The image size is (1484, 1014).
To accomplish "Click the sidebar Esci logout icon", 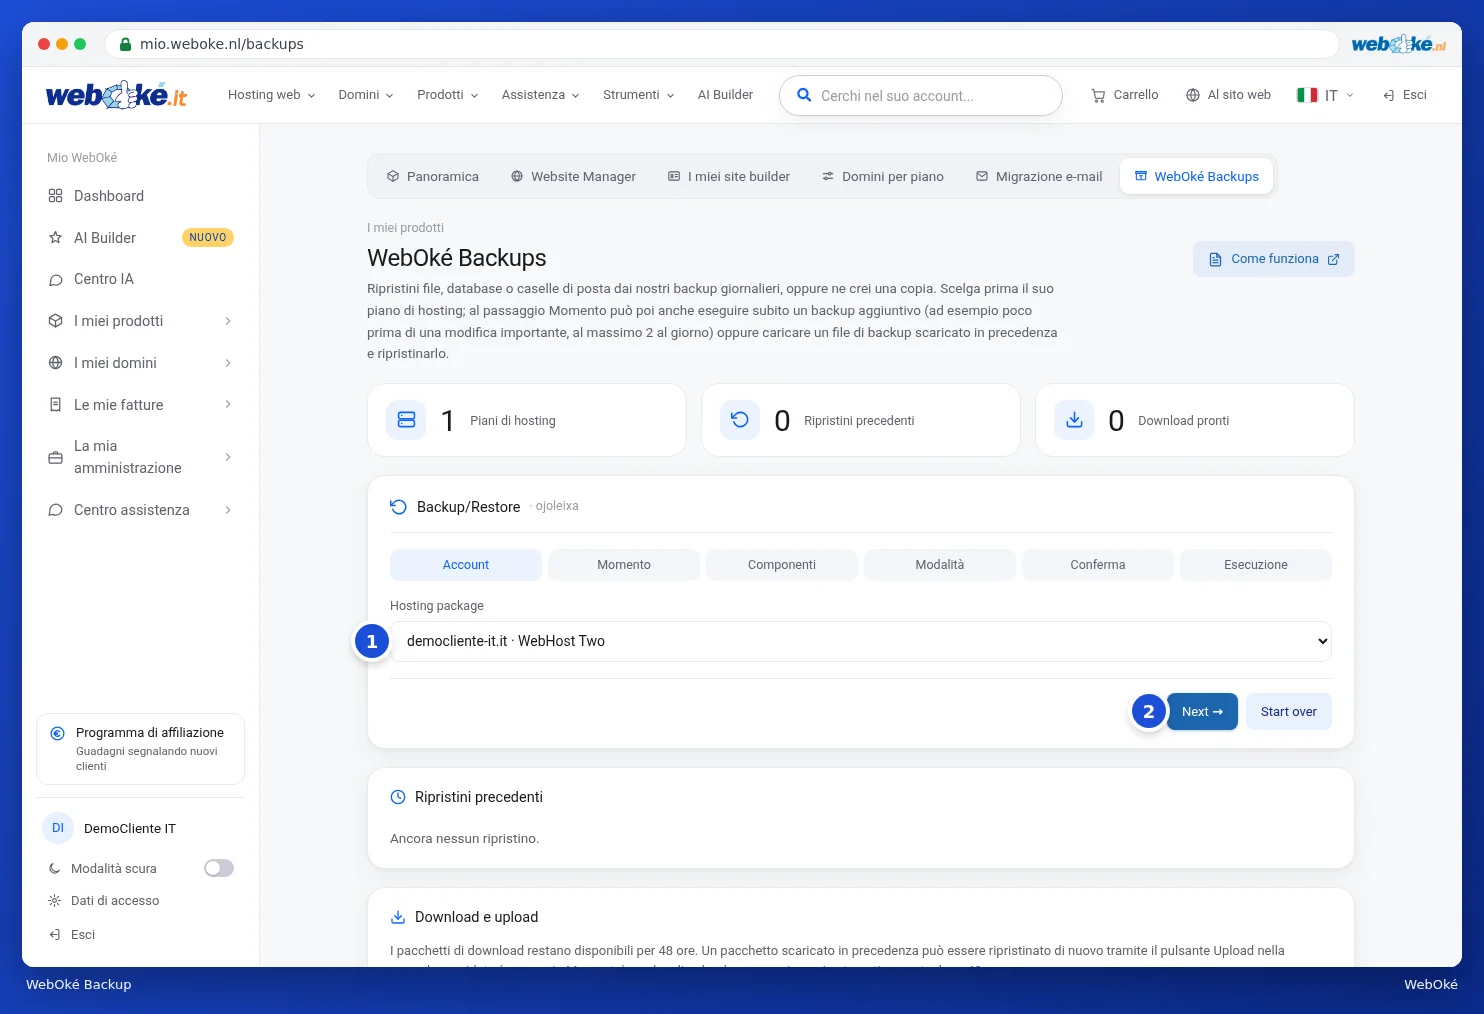I will [x=55, y=935].
